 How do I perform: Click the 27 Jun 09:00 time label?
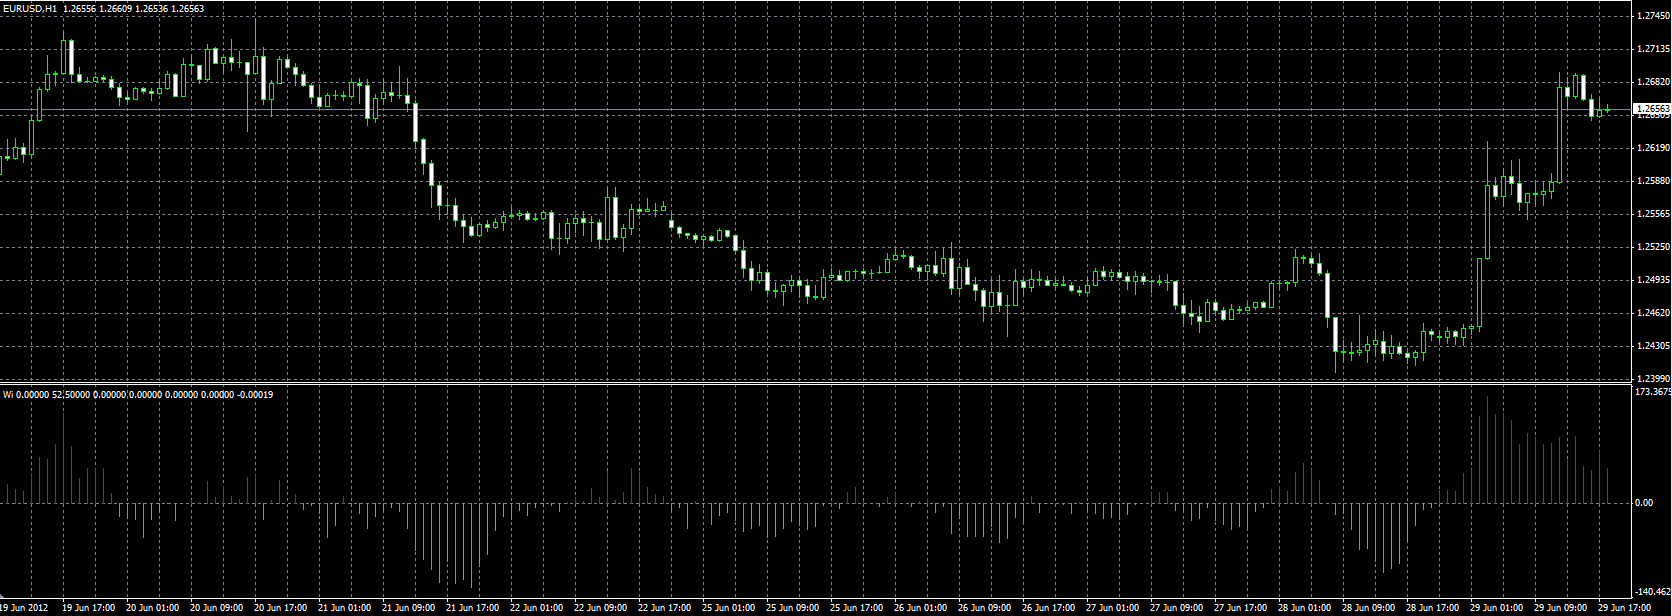tap(1177, 608)
